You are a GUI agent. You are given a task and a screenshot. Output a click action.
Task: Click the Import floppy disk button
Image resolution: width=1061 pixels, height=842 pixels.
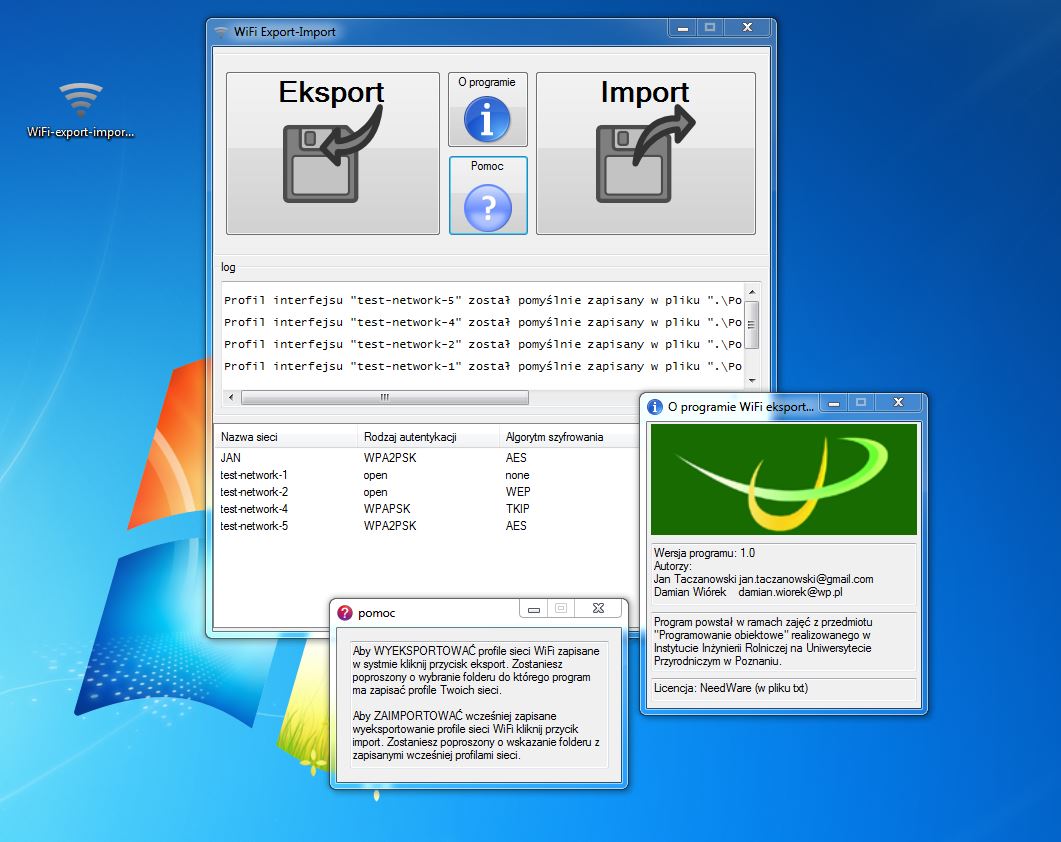[646, 154]
